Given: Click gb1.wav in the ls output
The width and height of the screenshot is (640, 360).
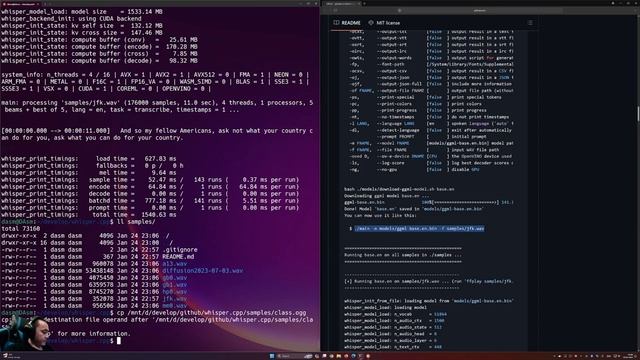Looking at the screenshot, I should click(x=175, y=284).
